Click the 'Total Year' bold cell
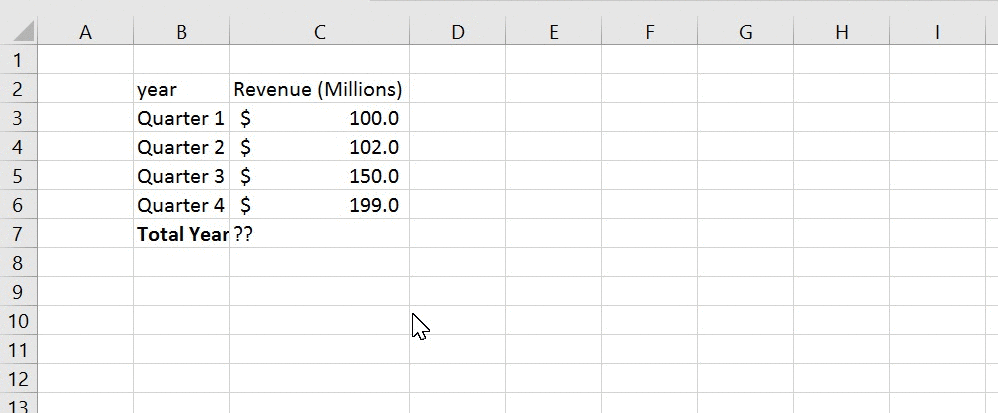998x413 pixels. pyautogui.click(x=182, y=235)
